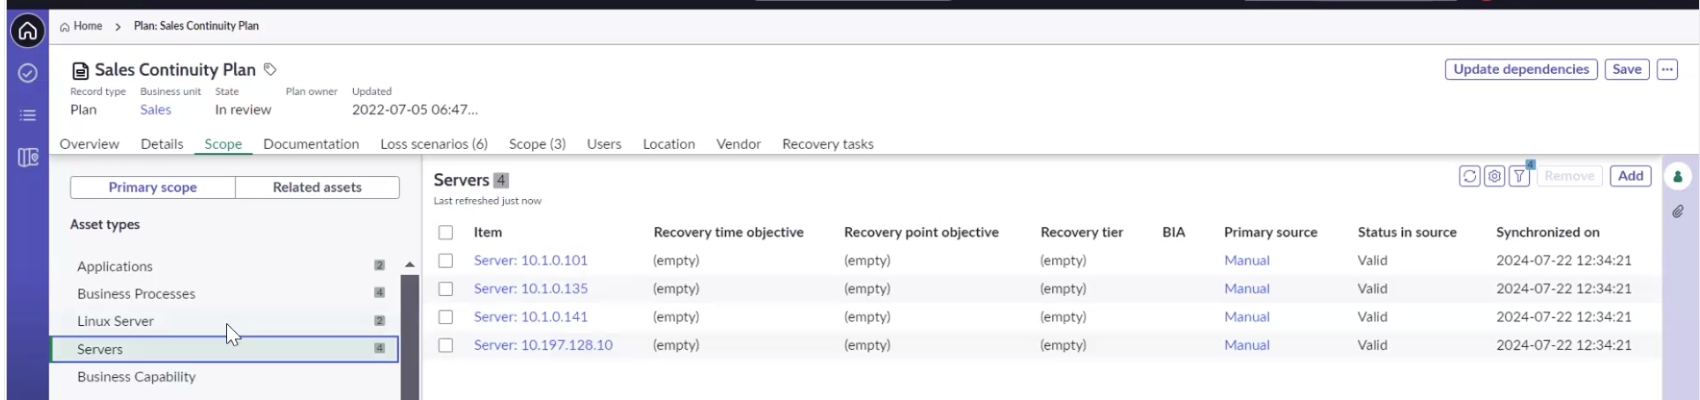This screenshot has width=1700, height=400.
Task: Open list settings gear icon
Action: coord(1494,176)
